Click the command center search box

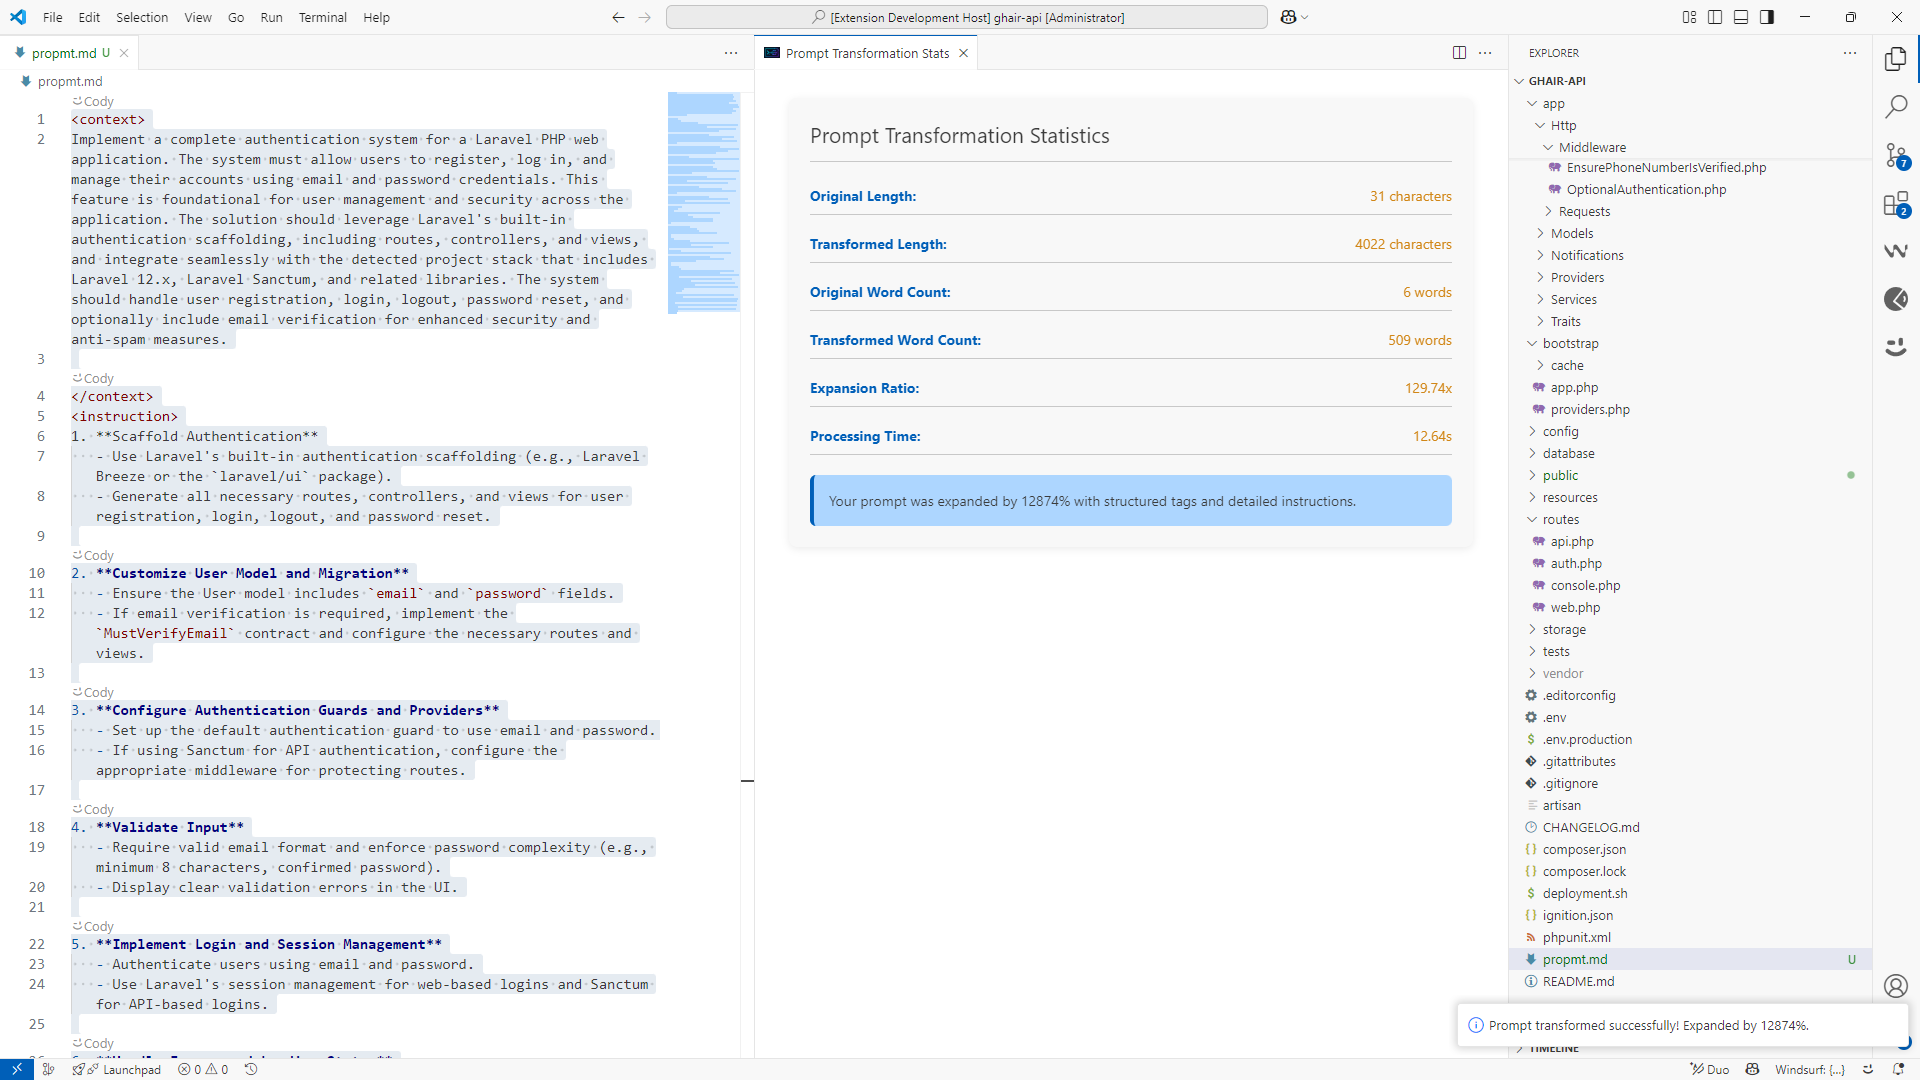pos(966,17)
